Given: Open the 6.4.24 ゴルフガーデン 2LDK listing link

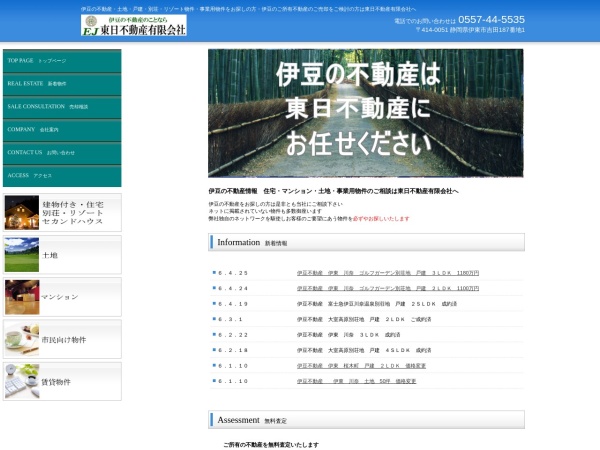Looking at the screenshot, I should click(x=388, y=288).
